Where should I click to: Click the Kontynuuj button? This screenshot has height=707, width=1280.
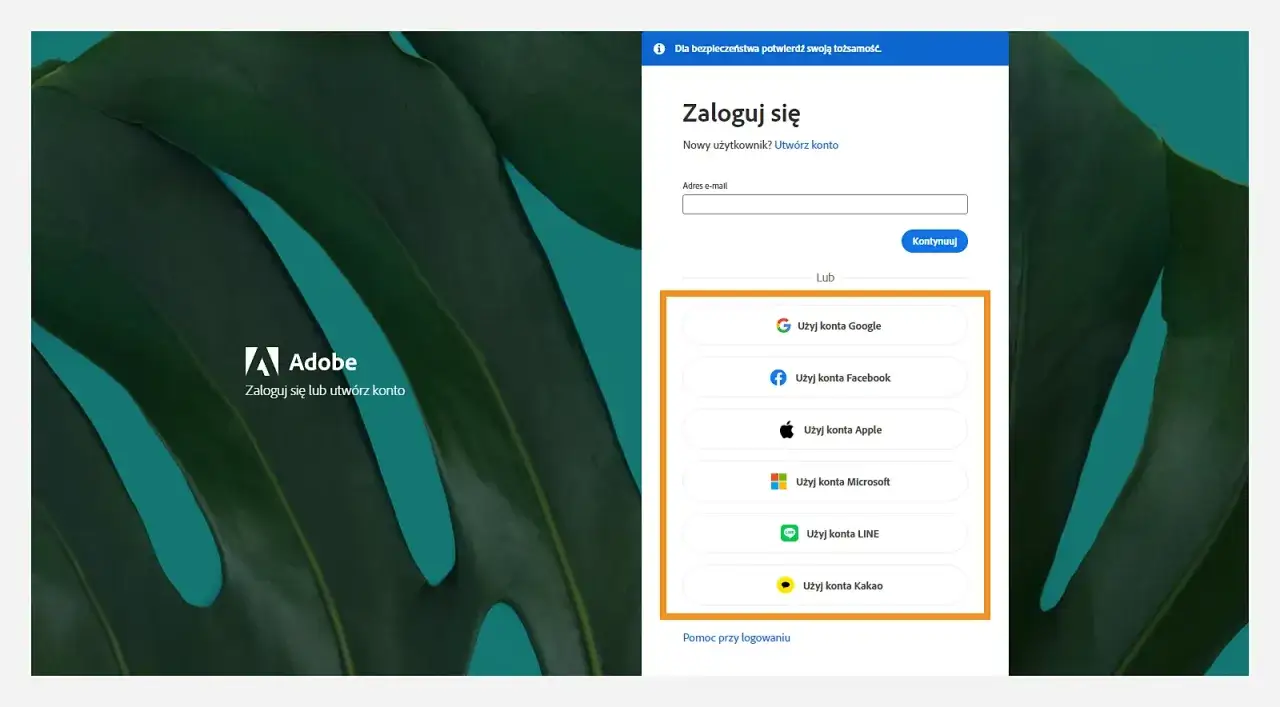(x=934, y=241)
